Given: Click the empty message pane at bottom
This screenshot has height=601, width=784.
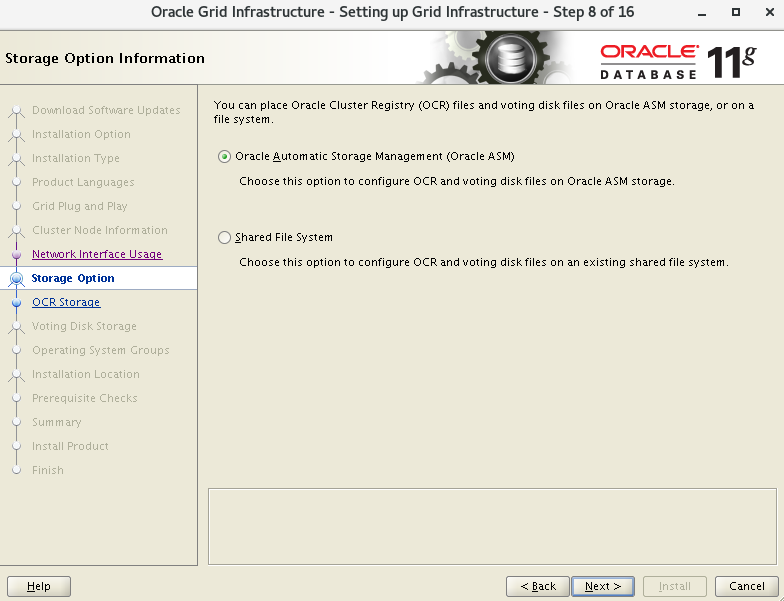Looking at the screenshot, I should 492,526.
